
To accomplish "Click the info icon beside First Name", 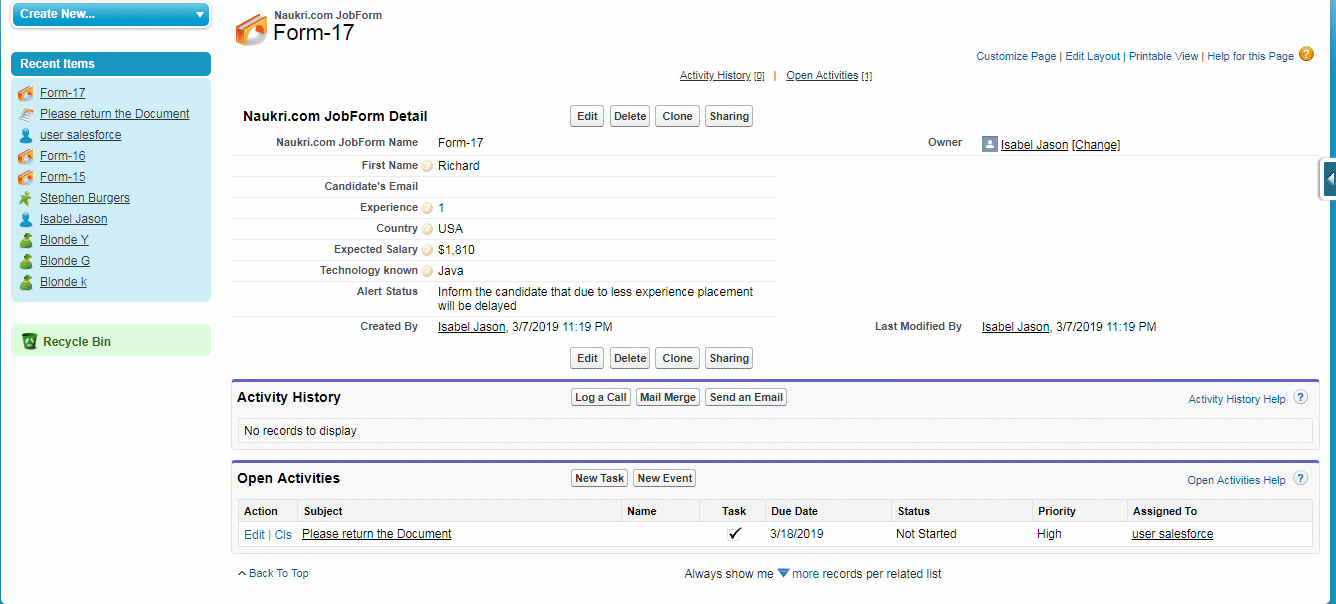I will [427, 166].
